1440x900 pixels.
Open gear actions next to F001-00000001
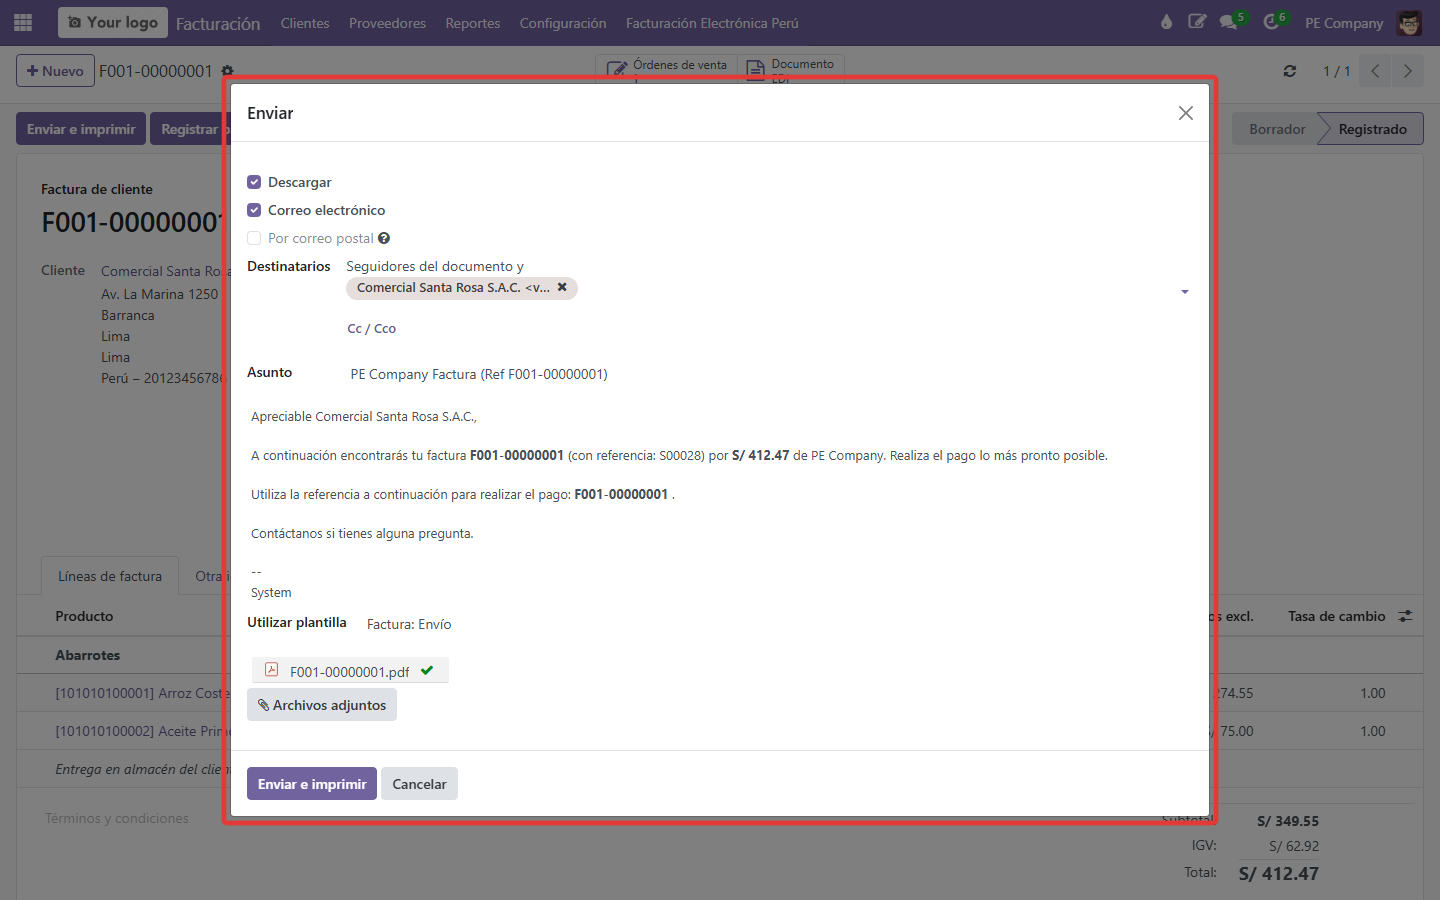point(227,71)
